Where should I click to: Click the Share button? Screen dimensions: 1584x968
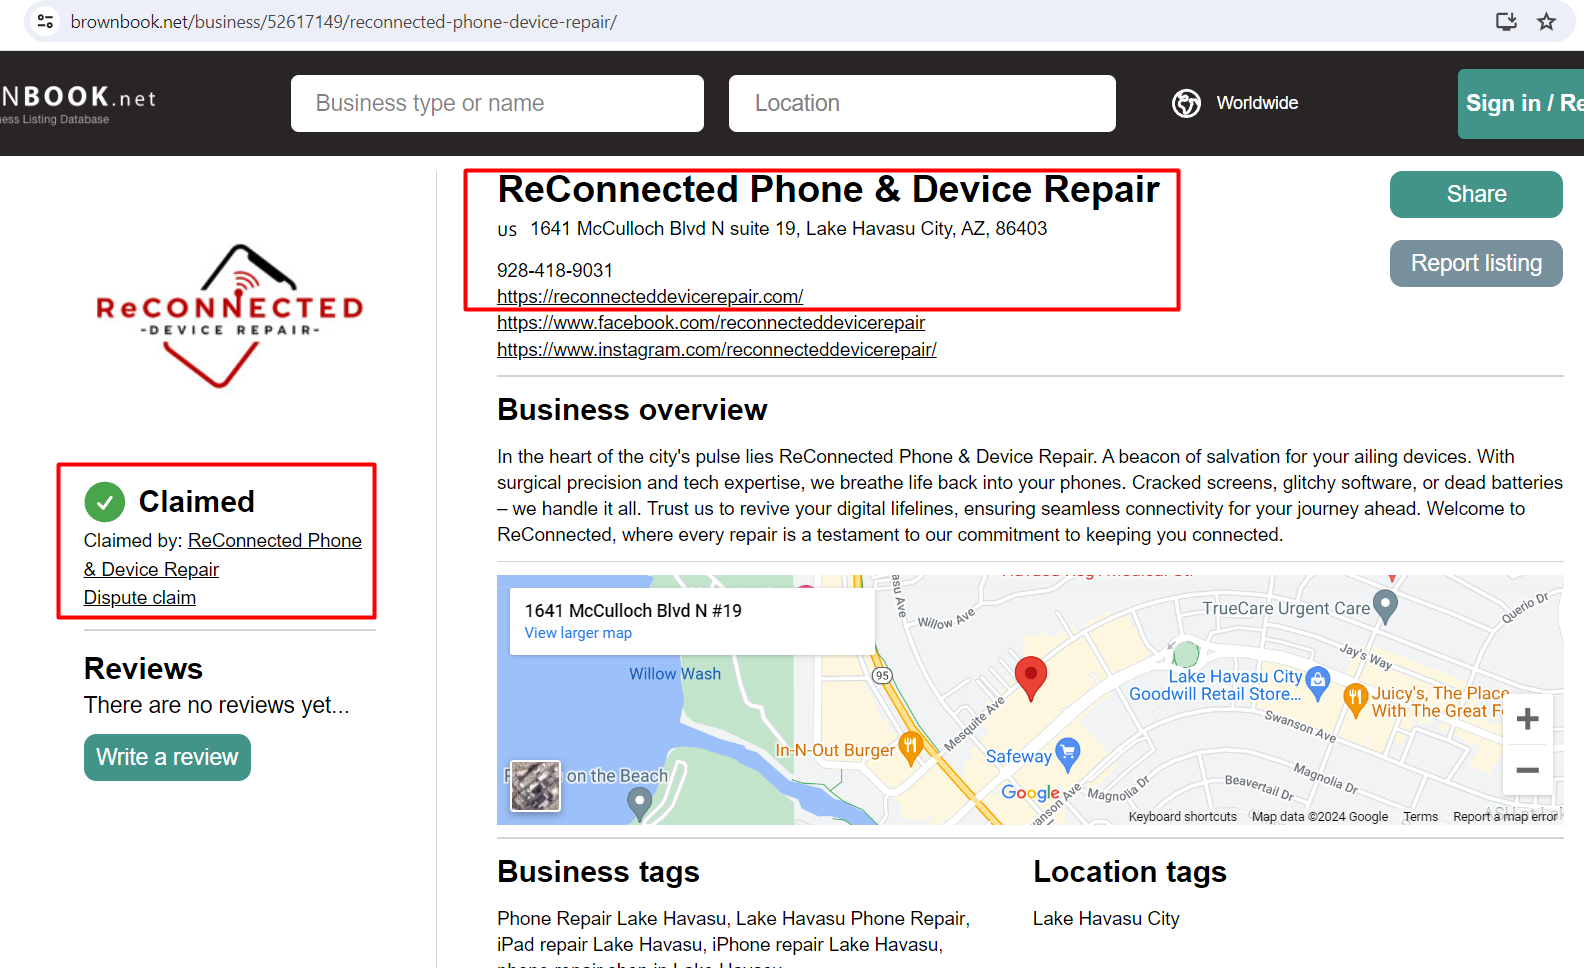click(1476, 194)
